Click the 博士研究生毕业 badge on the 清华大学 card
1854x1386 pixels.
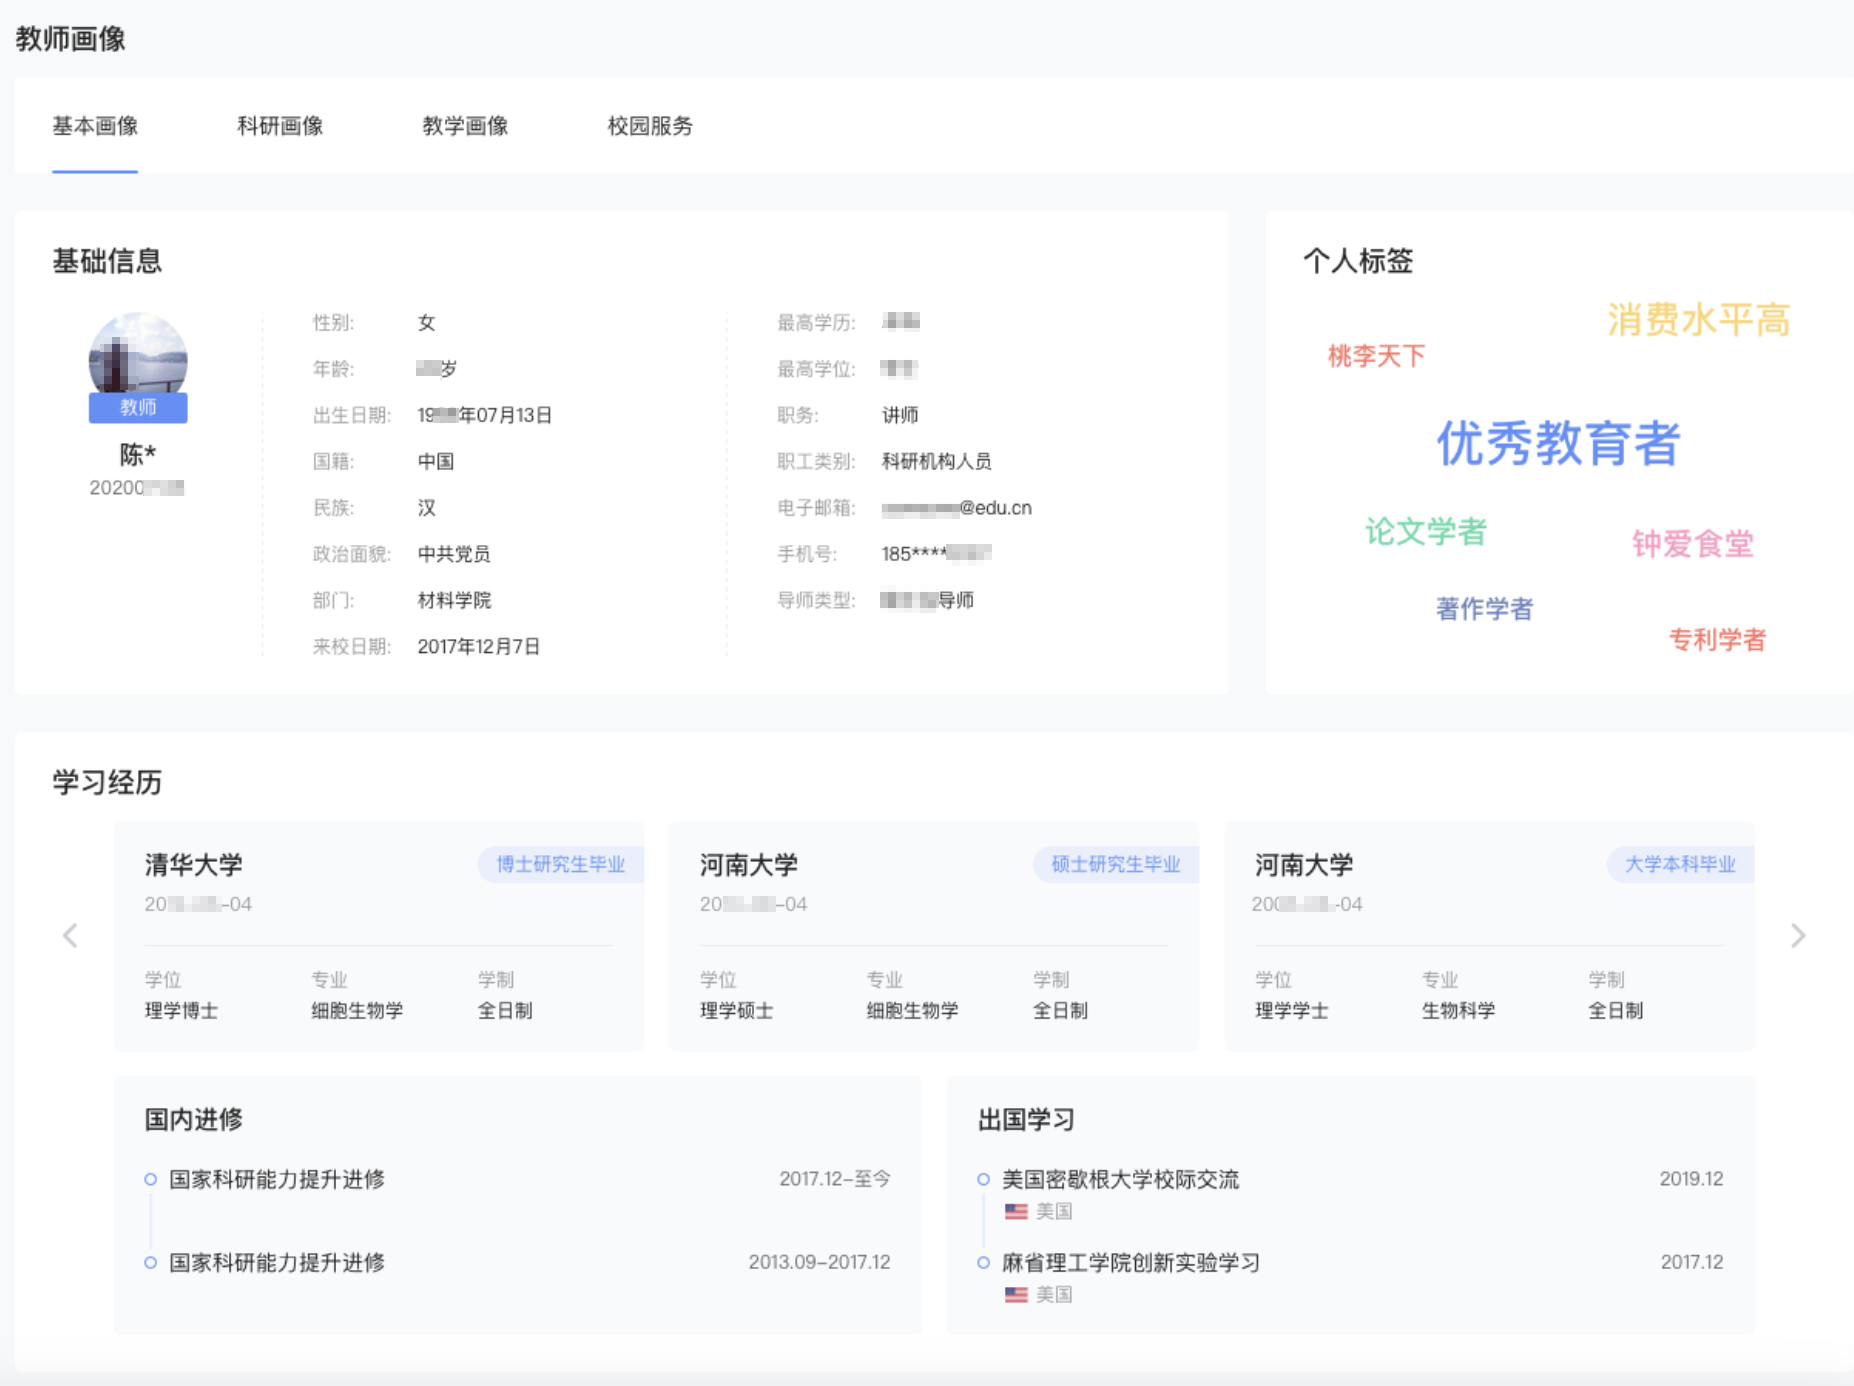pyautogui.click(x=558, y=864)
